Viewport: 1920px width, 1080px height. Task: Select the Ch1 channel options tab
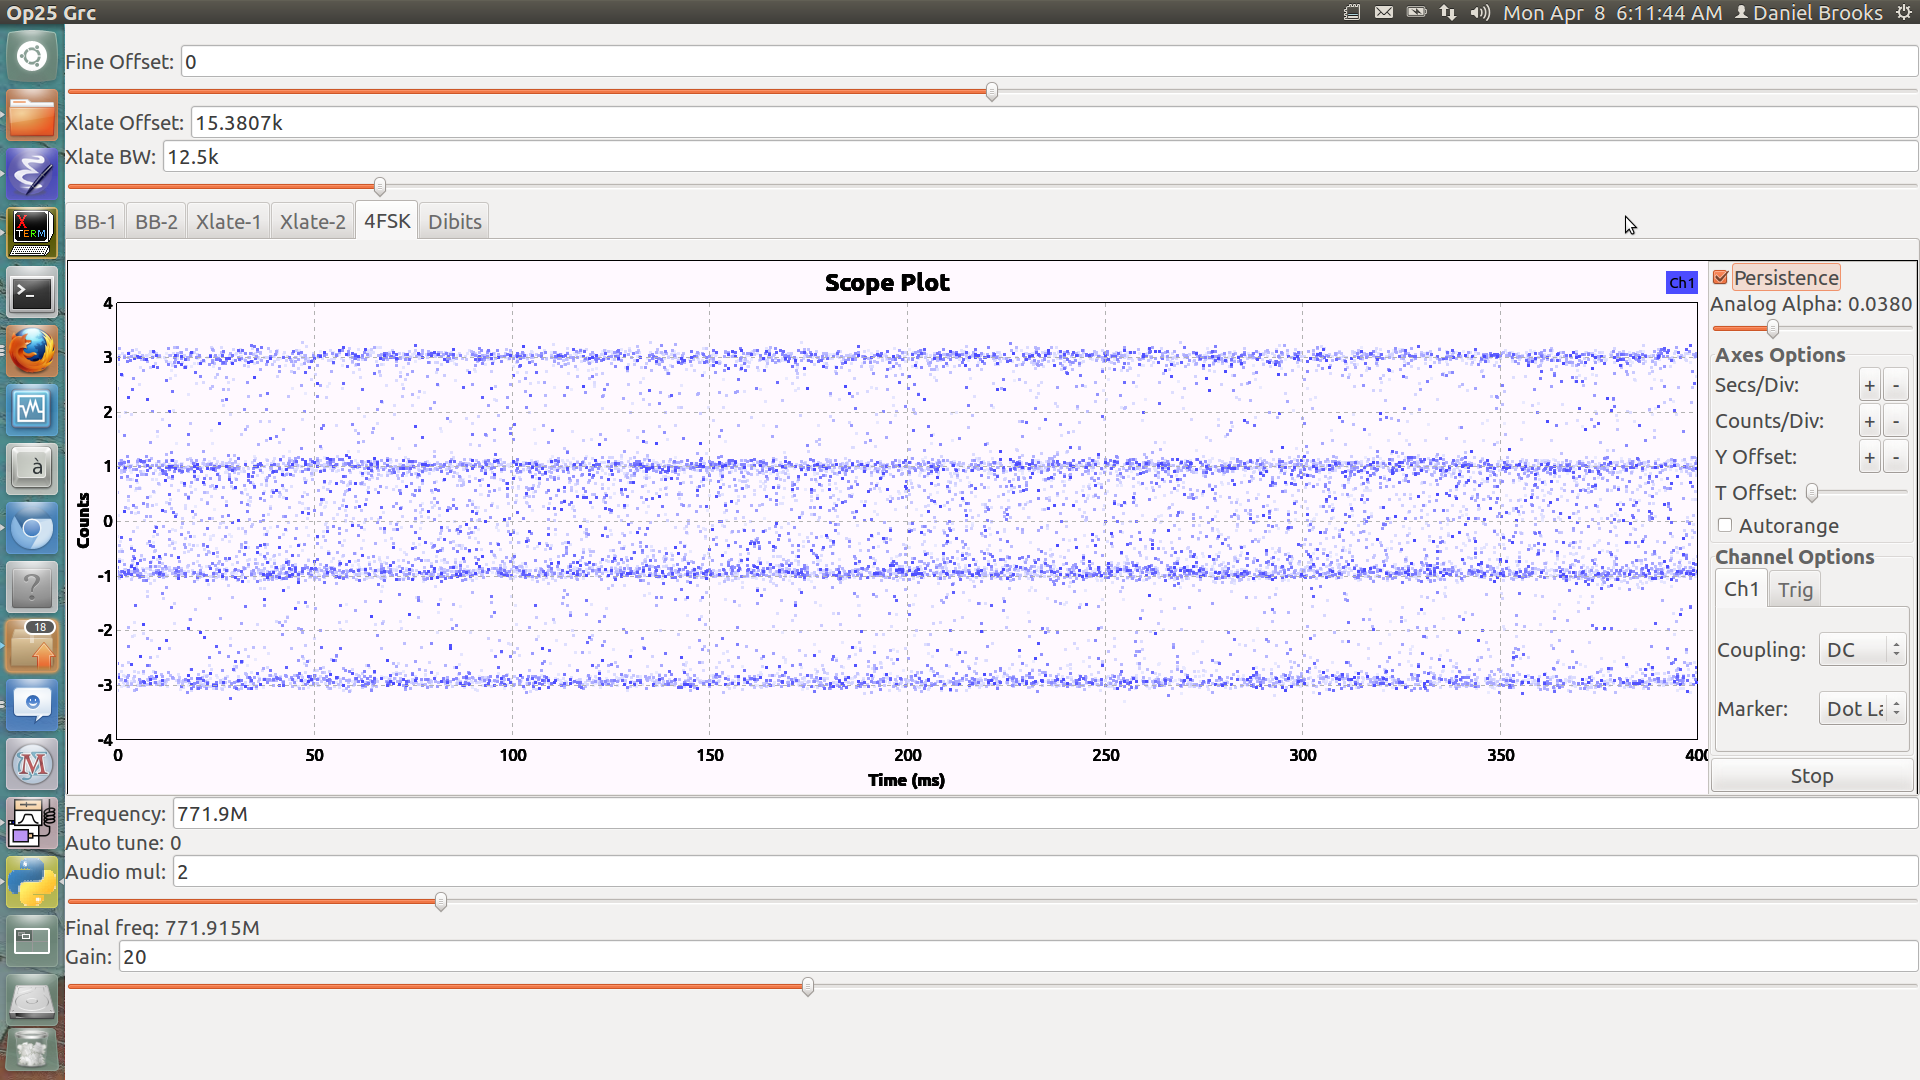1741,589
